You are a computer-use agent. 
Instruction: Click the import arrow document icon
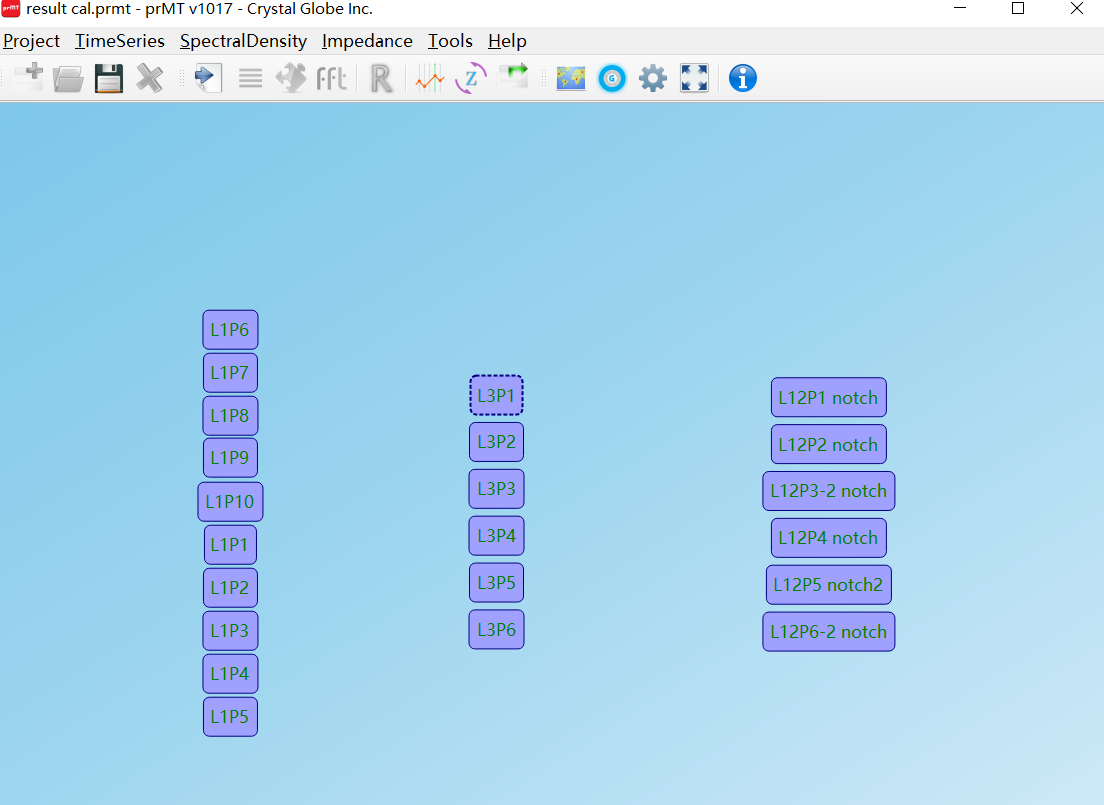pyautogui.click(x=208, y=78)
